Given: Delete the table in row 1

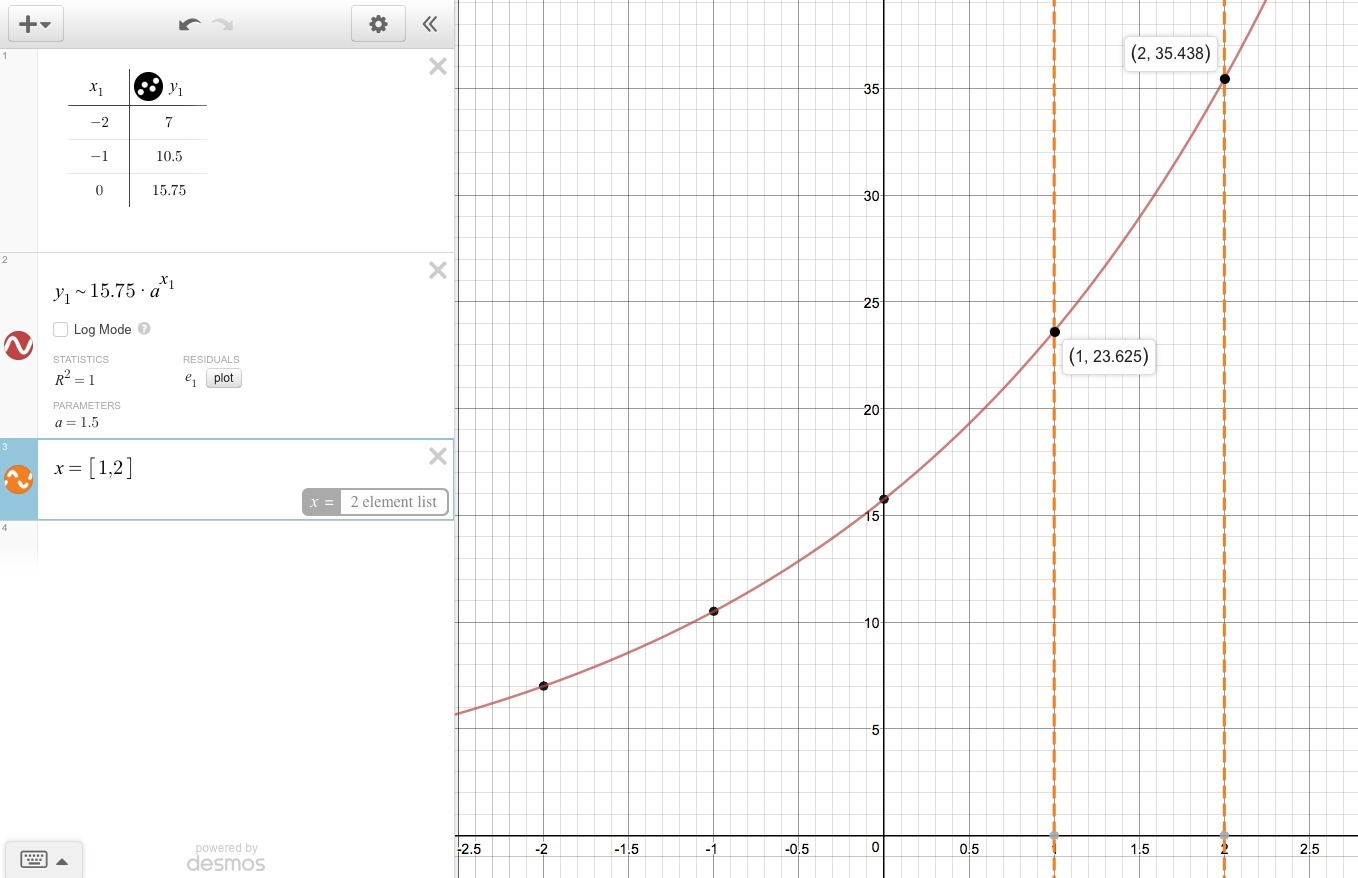Looking at the screenshot, I should point(437,67).
